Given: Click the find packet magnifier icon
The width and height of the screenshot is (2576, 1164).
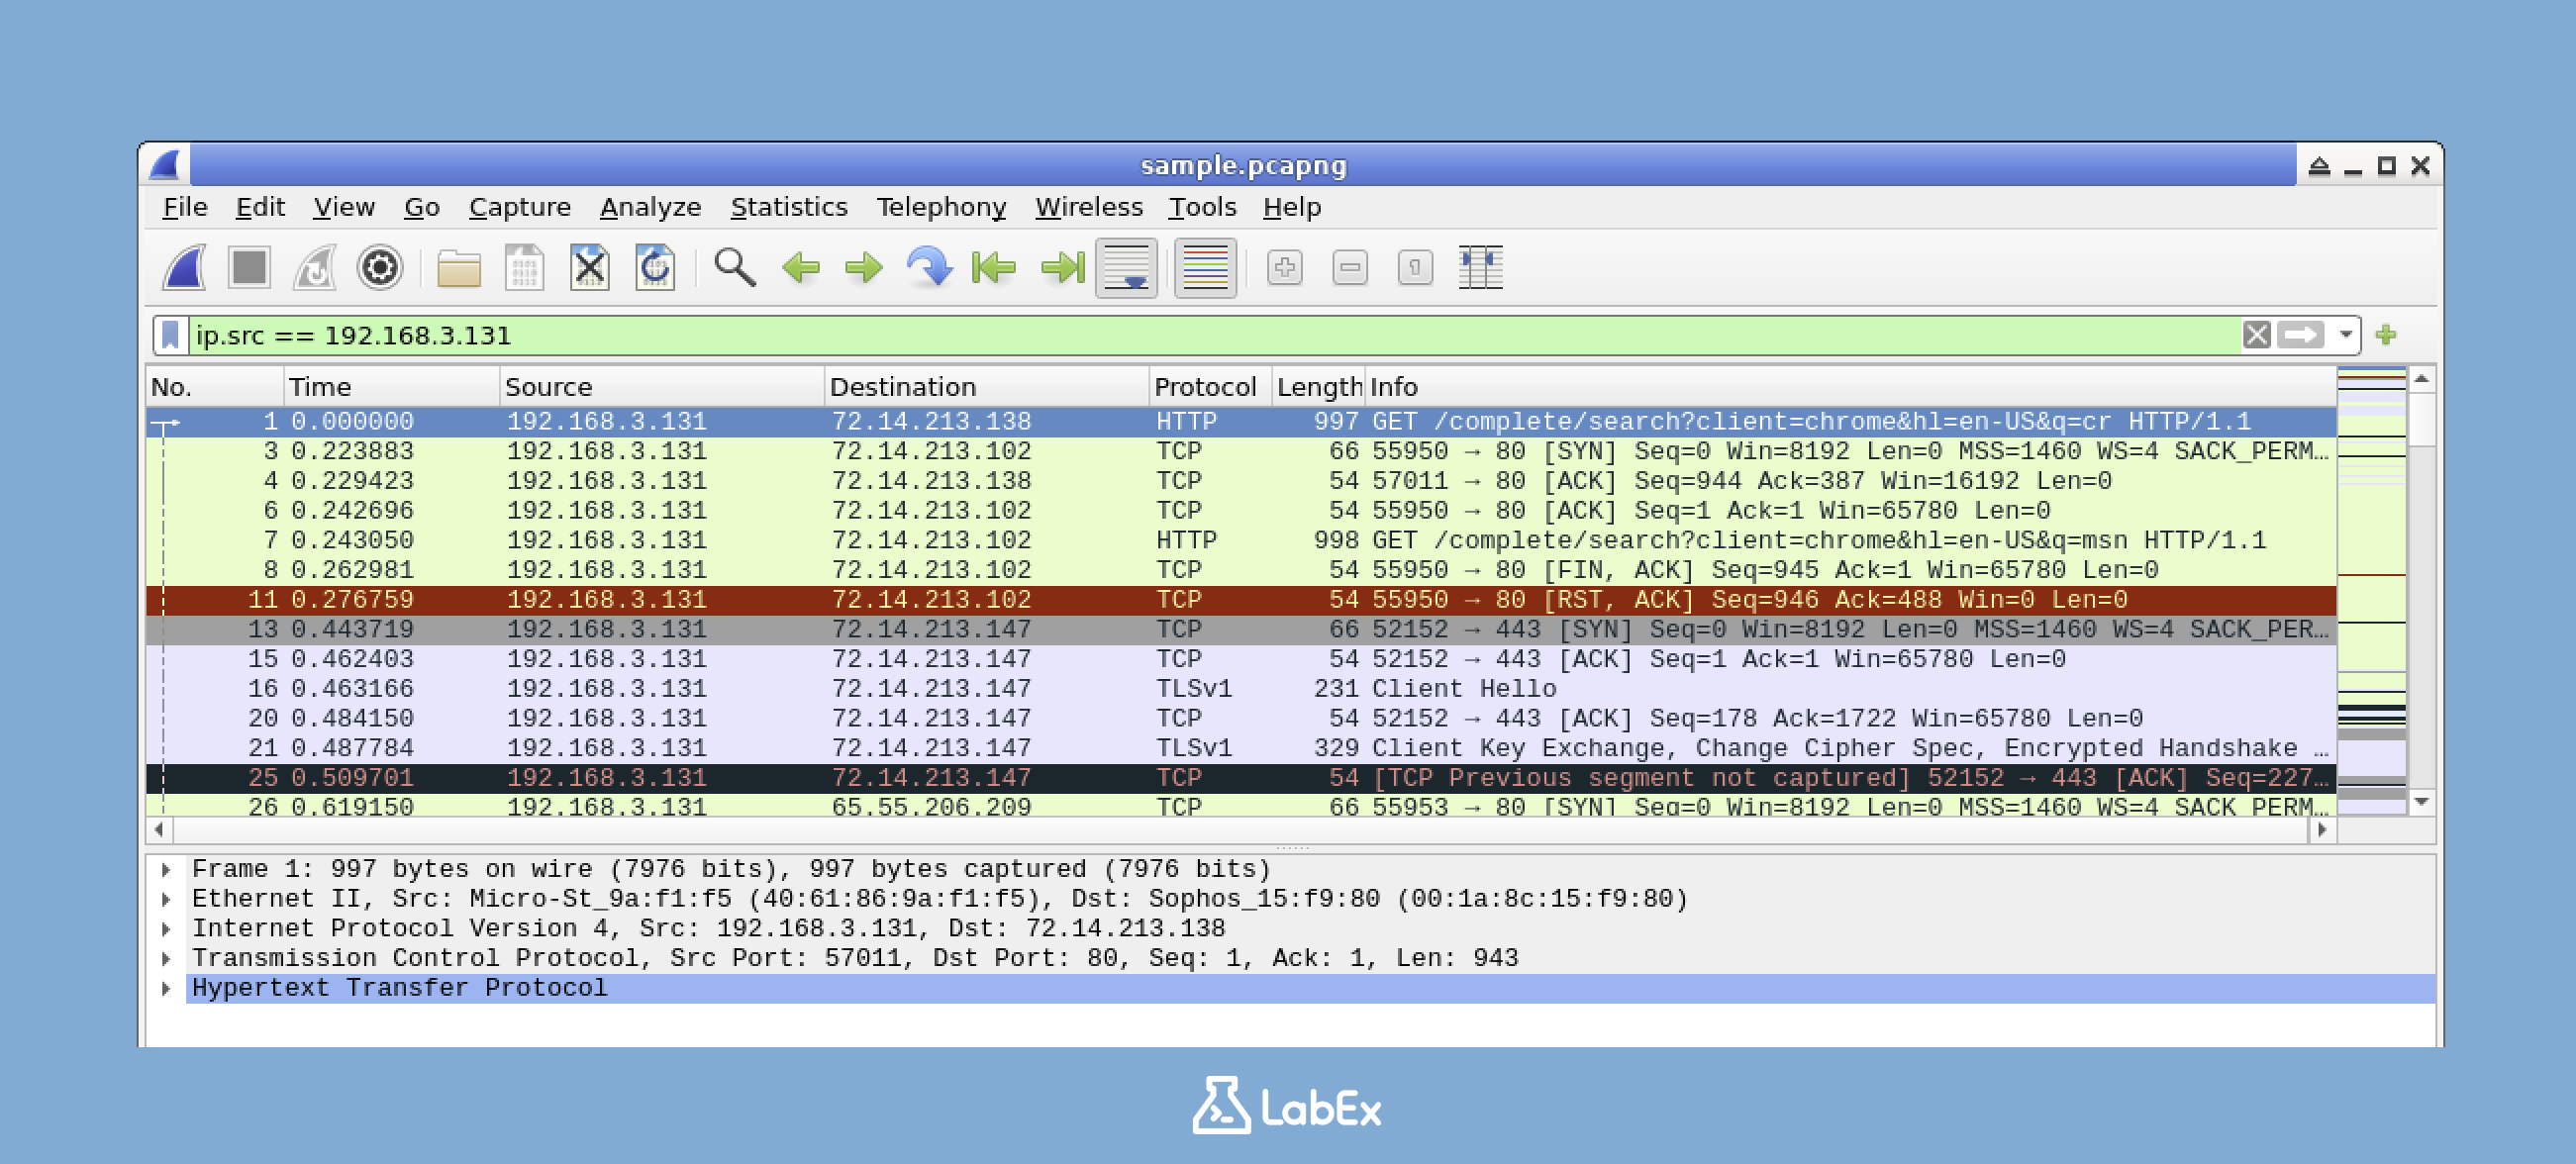Looking at the screenshot, I should (733, 268).
